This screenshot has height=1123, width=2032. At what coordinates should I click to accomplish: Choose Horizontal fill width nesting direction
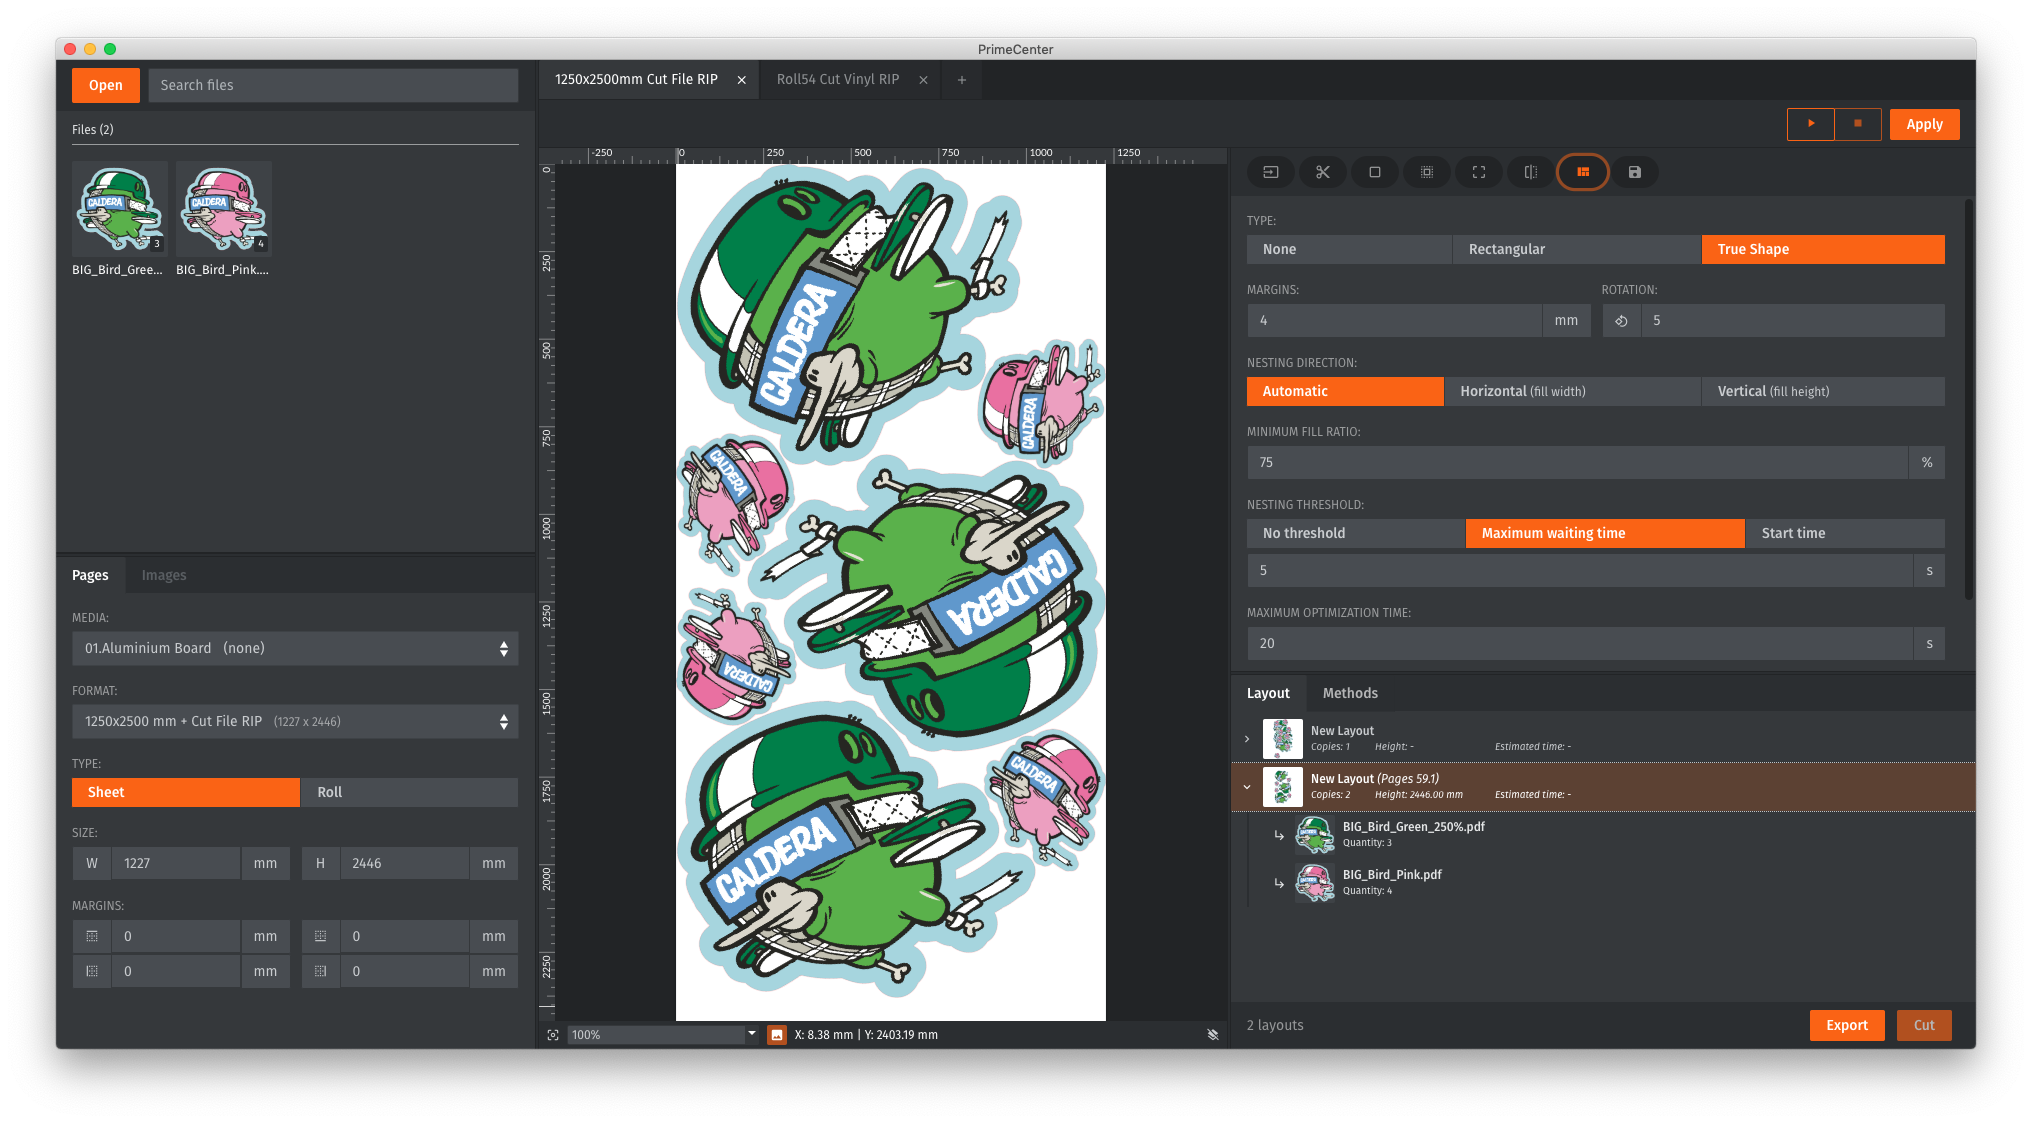[x=1571, y=391]
